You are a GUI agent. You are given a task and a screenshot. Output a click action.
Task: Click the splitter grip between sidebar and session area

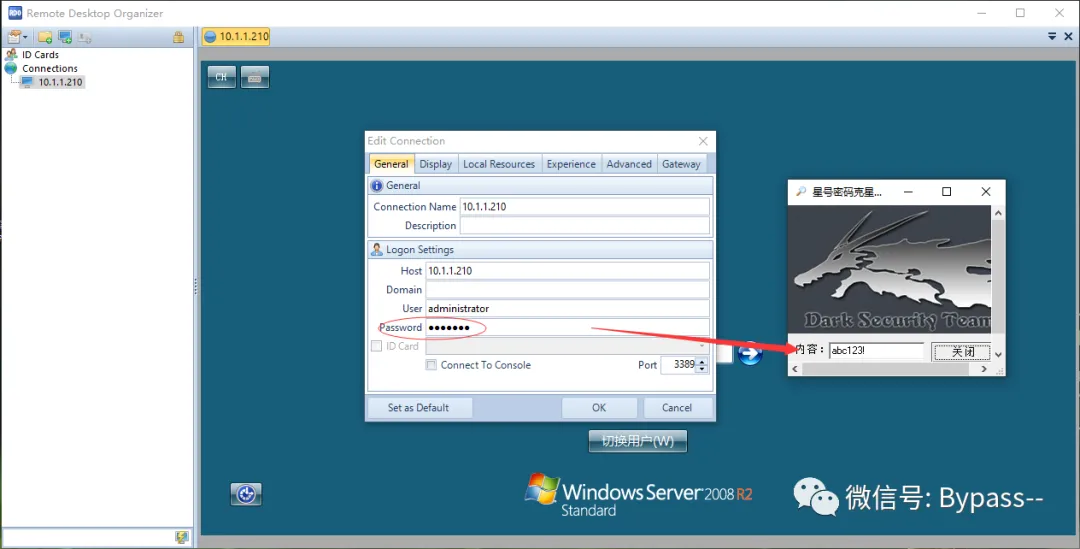coord(196,287)
